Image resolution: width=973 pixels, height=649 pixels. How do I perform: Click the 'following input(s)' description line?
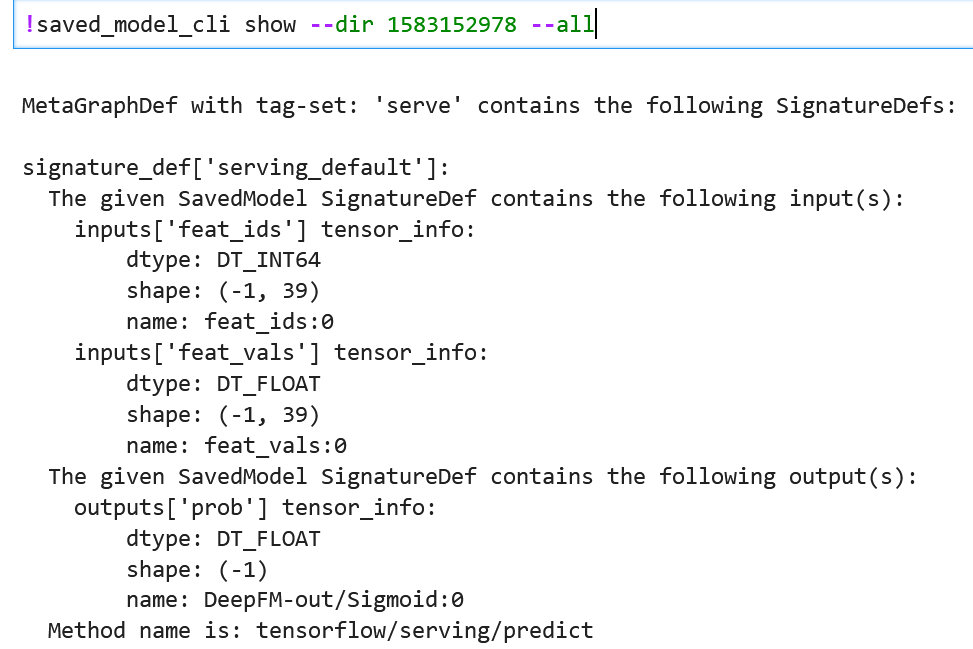tap(476, 198)
